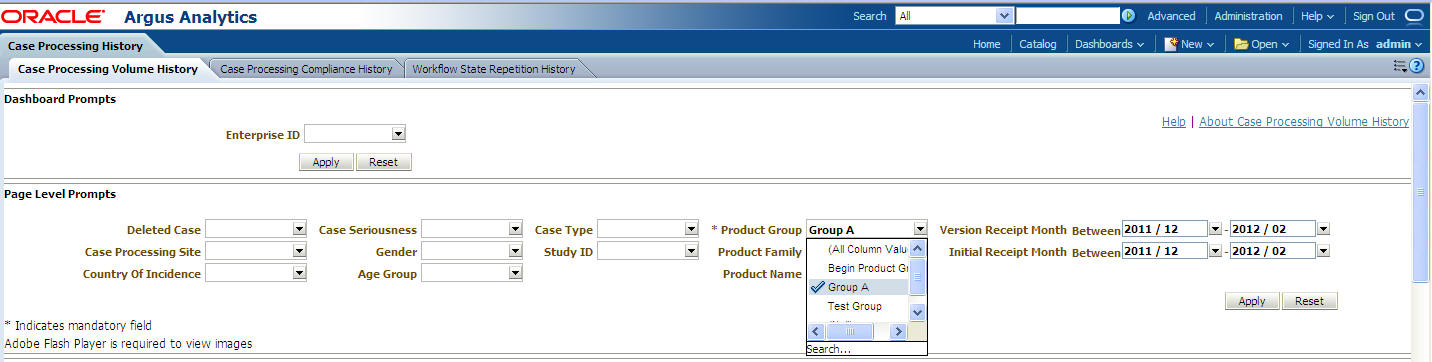Switch to Case Processing Compliance History tab
Viewport: 1432px width, 362px height.
[306, 69]
